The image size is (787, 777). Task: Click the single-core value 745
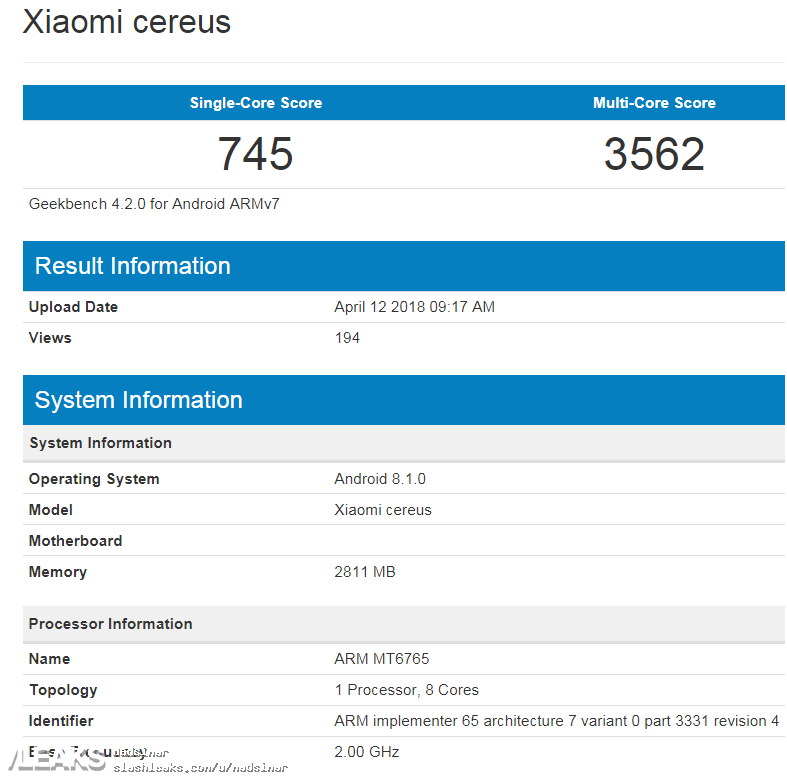(255, 154)
